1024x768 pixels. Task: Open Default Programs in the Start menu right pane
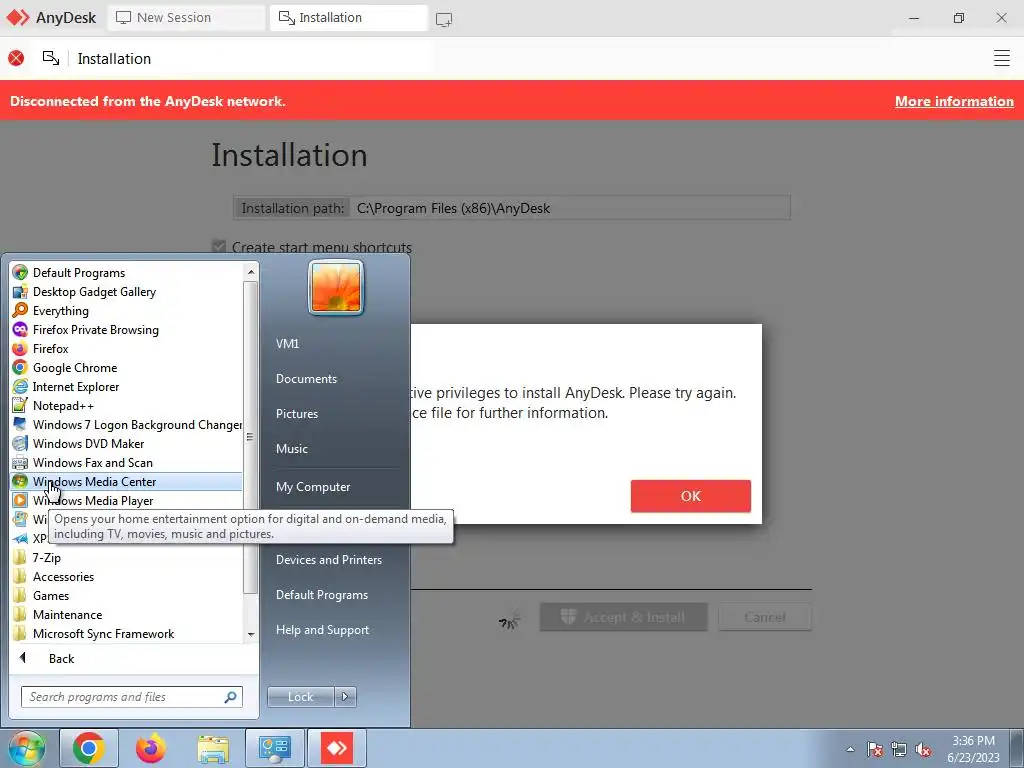pos(321,595)
